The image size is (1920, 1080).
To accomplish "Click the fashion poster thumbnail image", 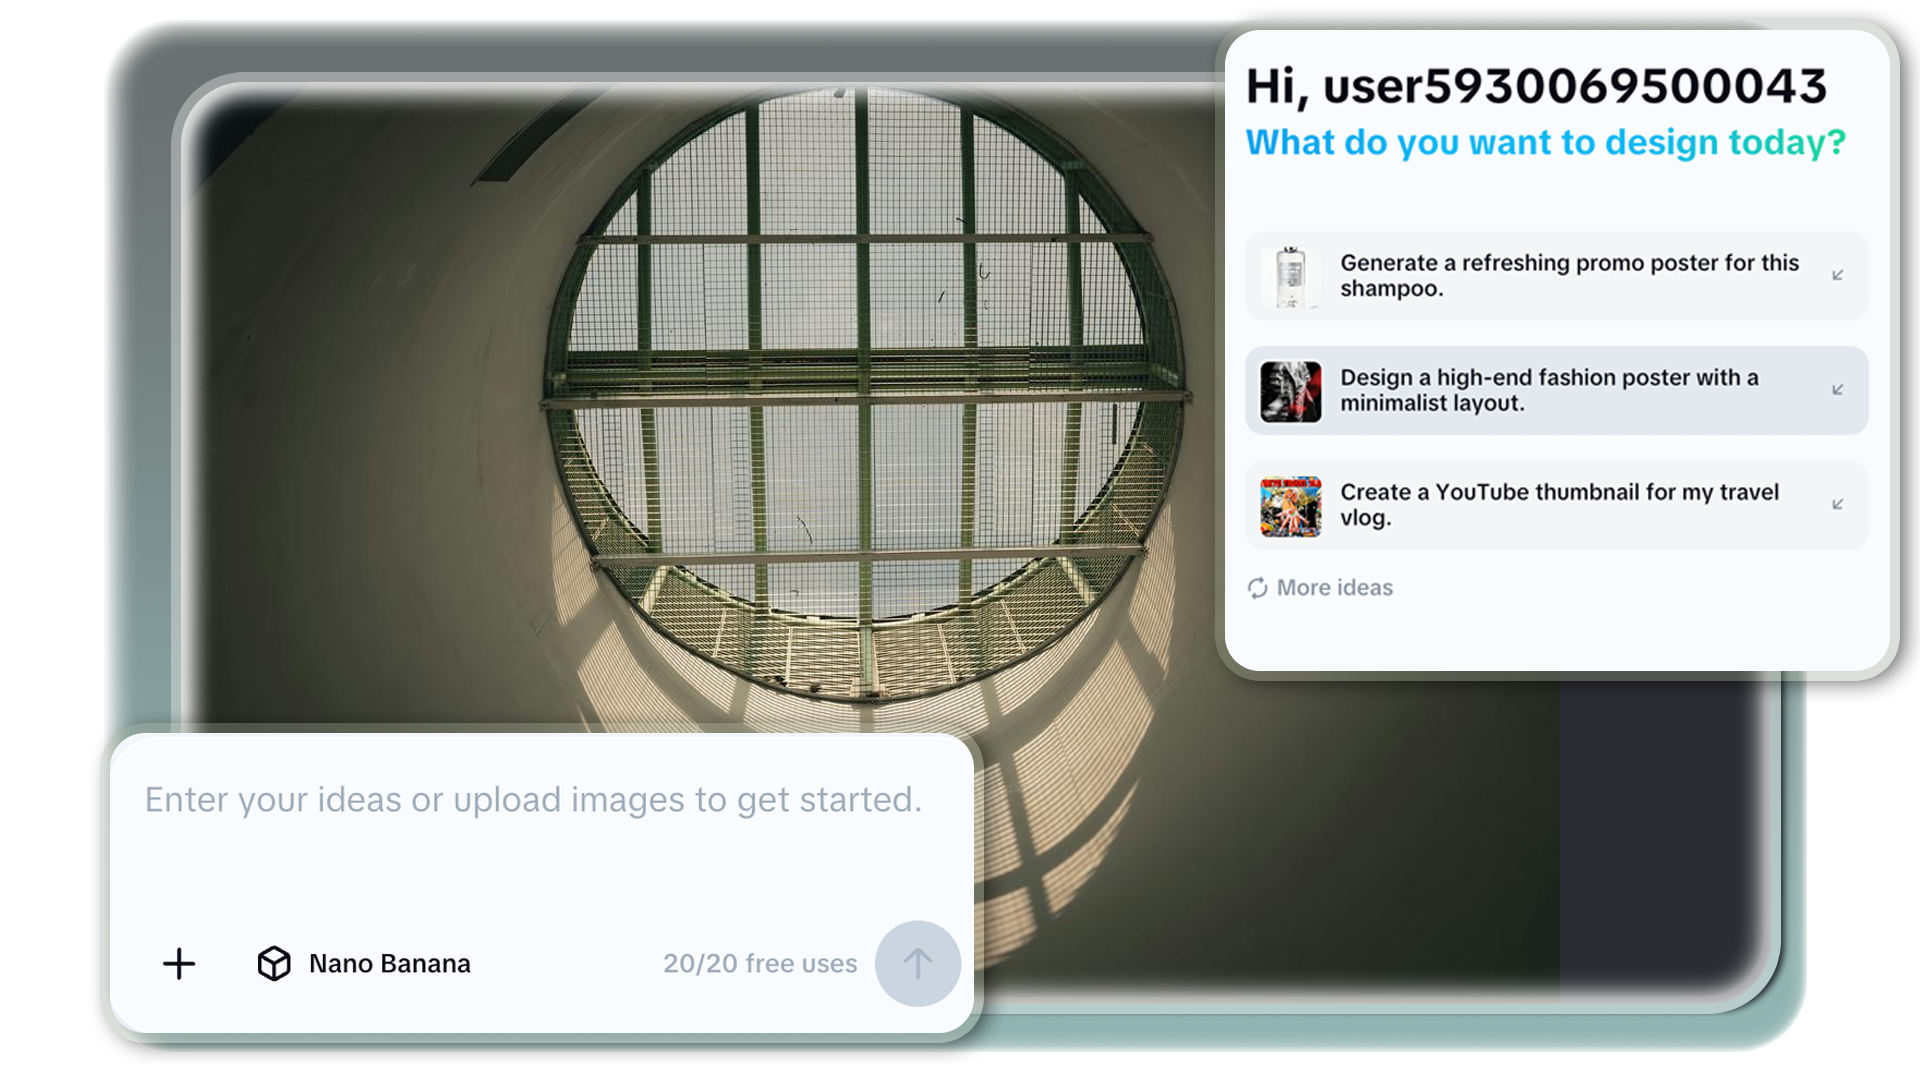I will tap(1290, 391).
